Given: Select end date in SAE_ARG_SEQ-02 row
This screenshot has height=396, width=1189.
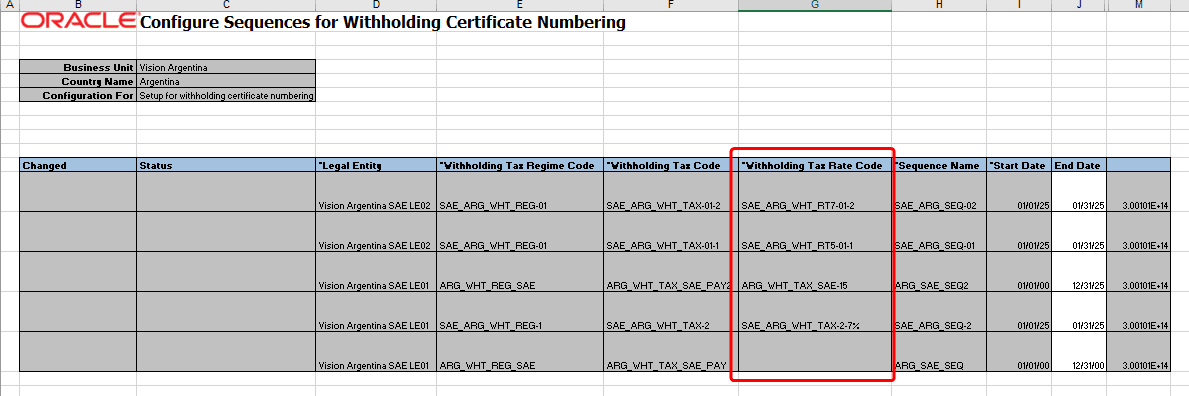Looking at the screenshot, I should 1079,192.
